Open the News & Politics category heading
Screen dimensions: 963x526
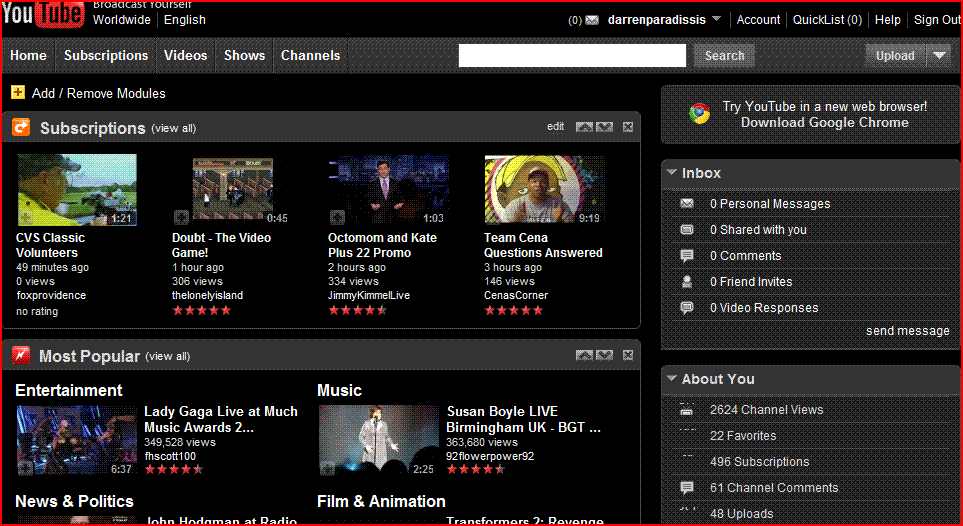pyautogui.click(x=74, y=501)
